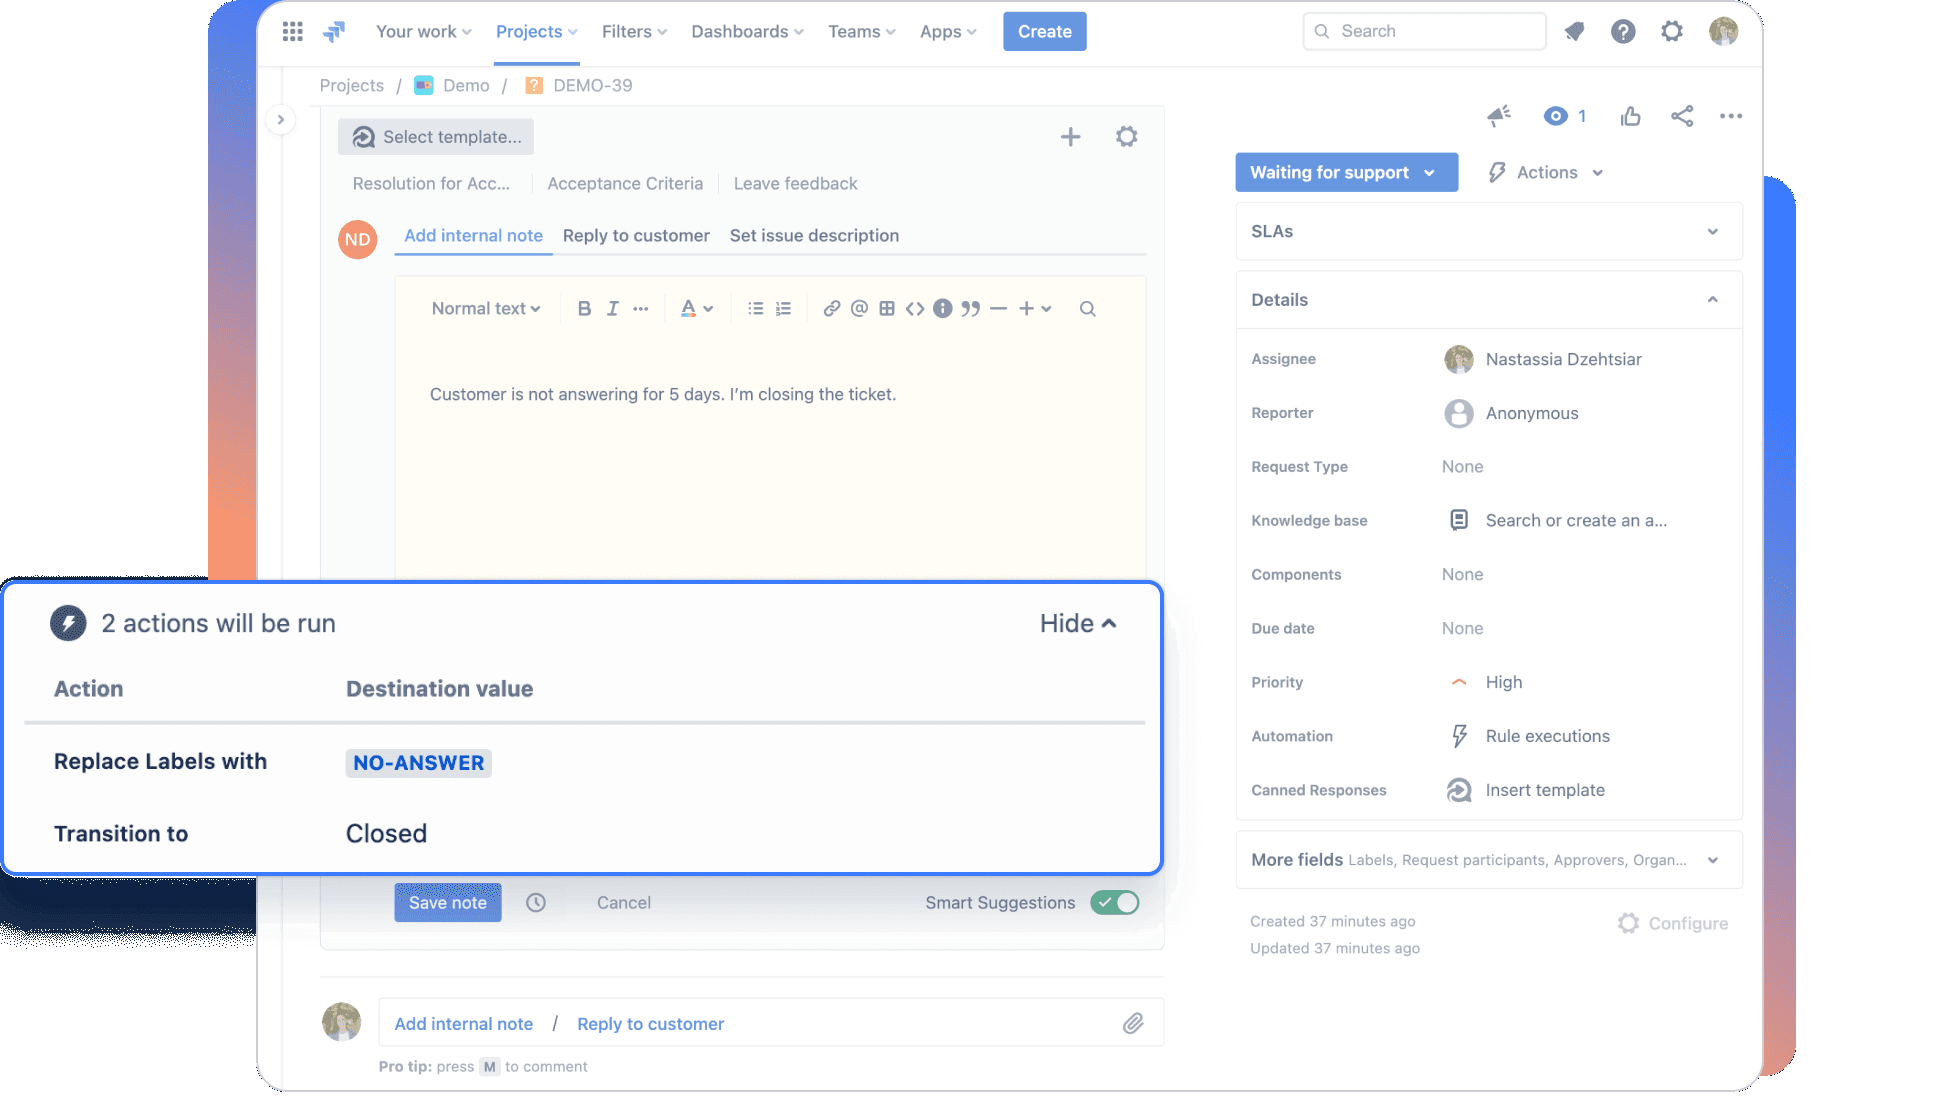Switch to the Reply to customer tab
This screenshot has width=1944, height=1096.
pos(636,235)
